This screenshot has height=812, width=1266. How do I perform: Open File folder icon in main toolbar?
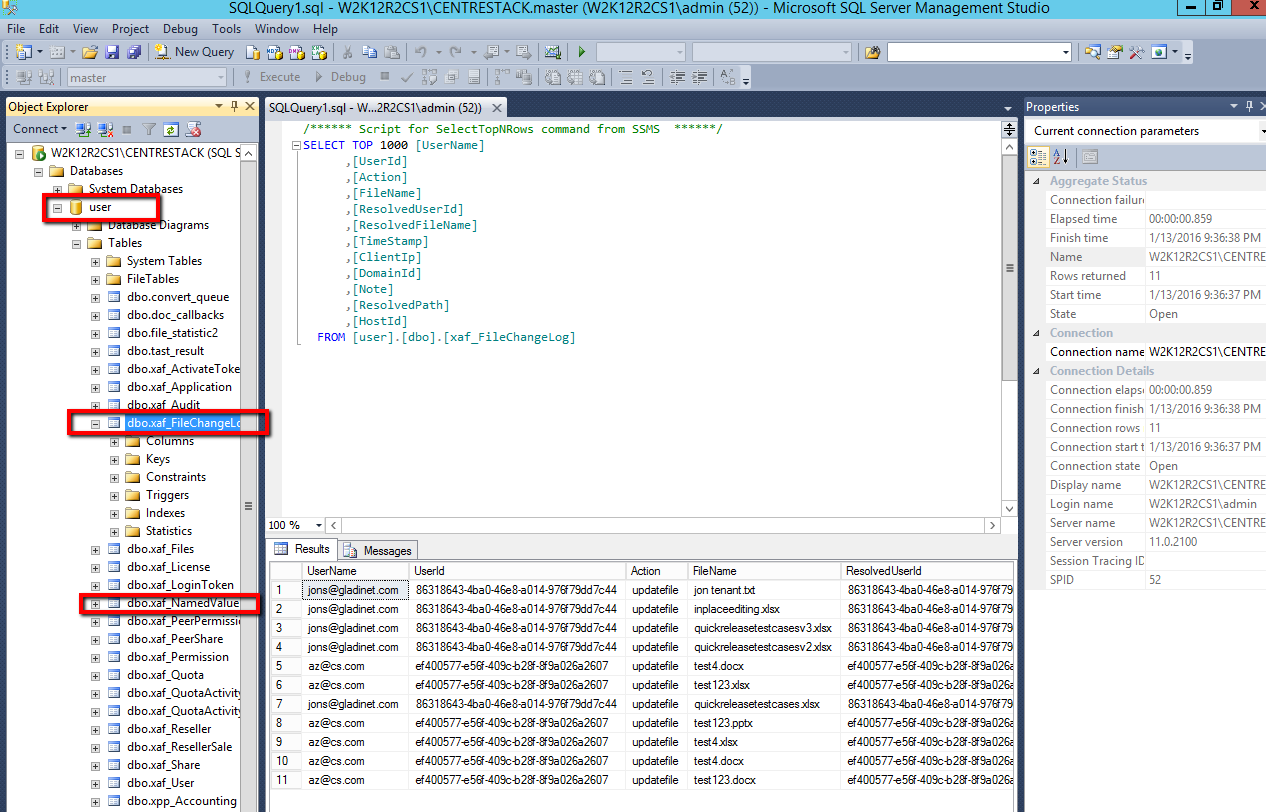point(90,51)
